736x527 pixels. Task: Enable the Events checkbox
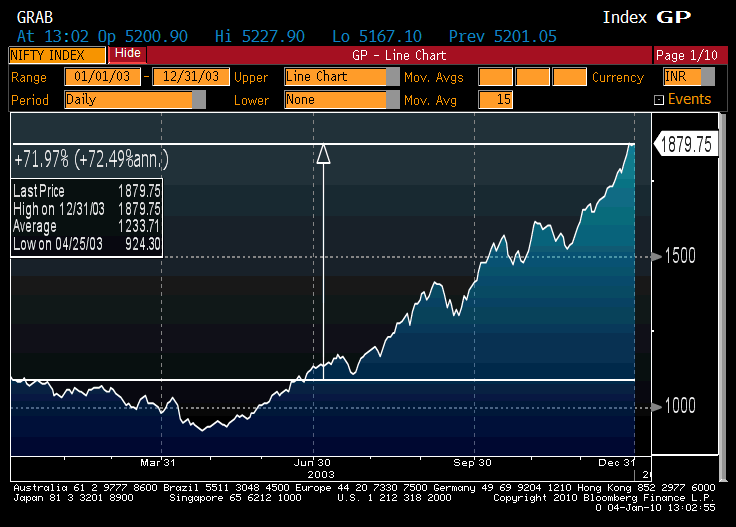[x=658, y=100]
